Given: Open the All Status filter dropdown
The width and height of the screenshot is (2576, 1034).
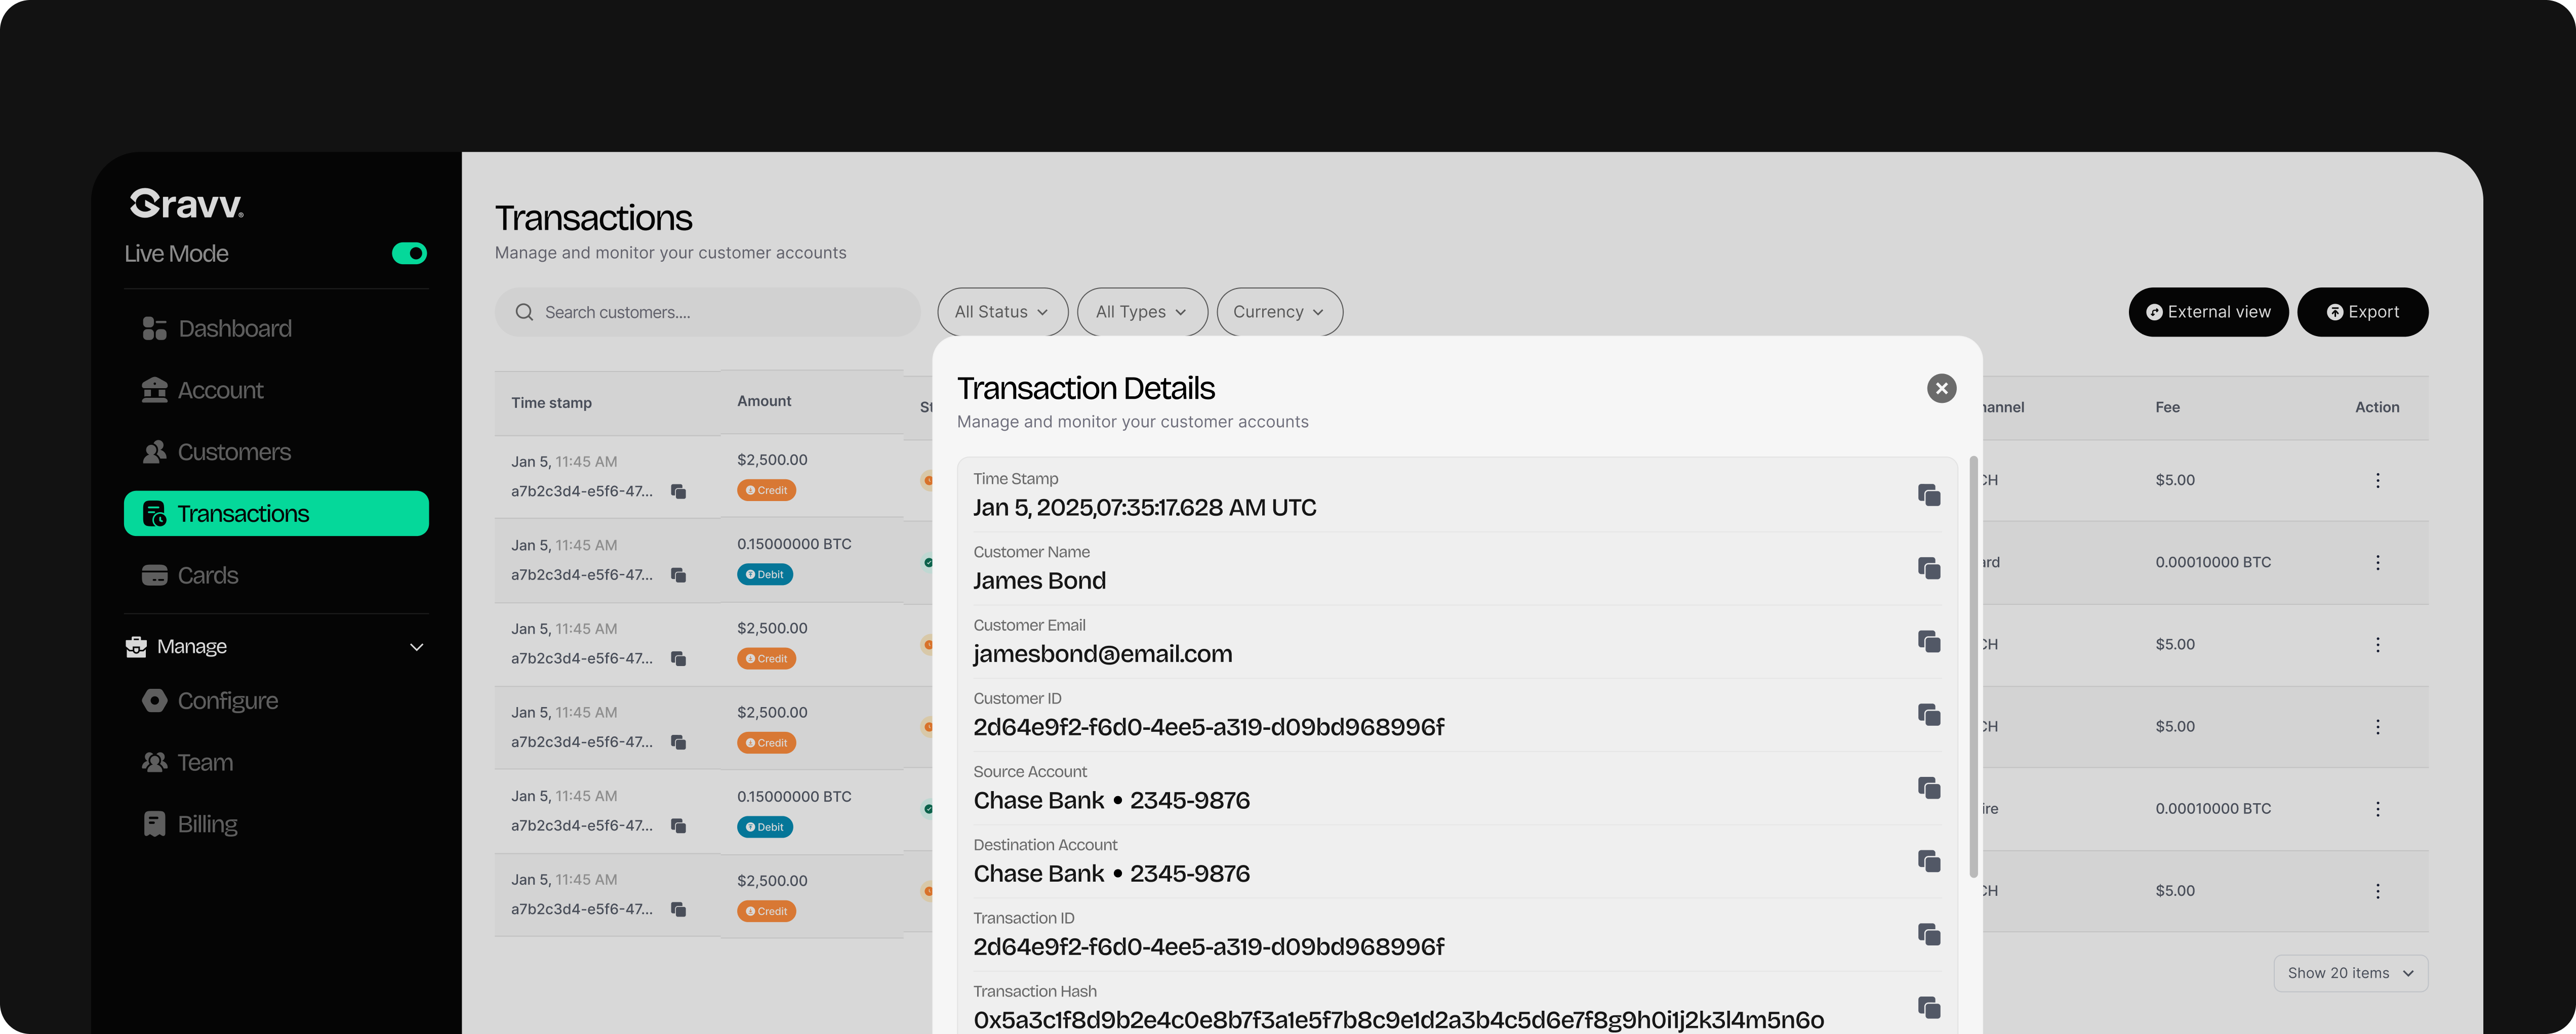Looking at the screenshot, I should (x=1002, y=312).
